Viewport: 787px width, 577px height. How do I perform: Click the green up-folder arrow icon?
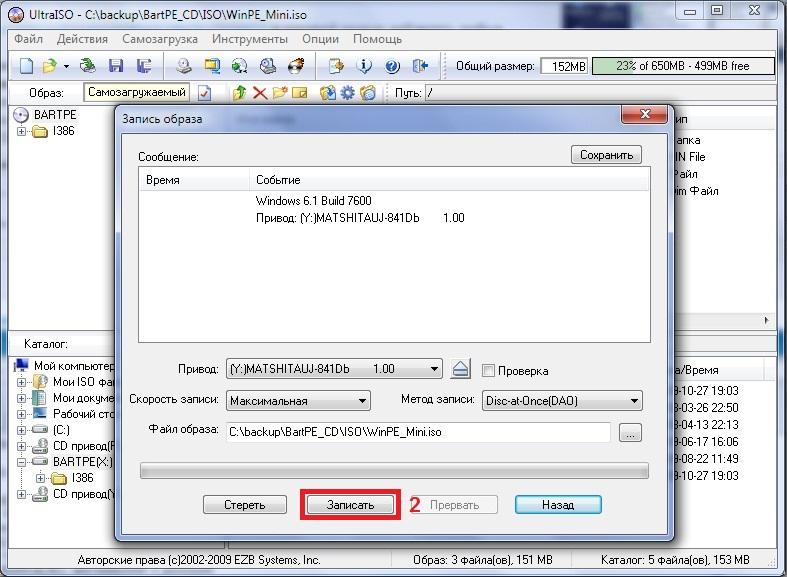[x=239, y=93]
